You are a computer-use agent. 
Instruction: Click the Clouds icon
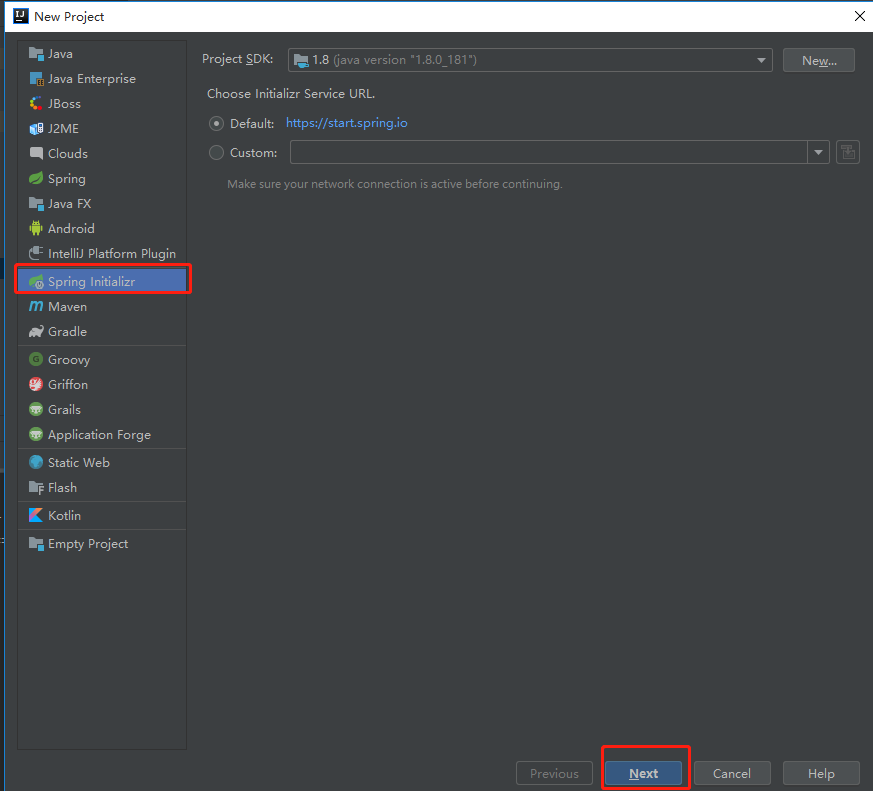coord(36,154)
